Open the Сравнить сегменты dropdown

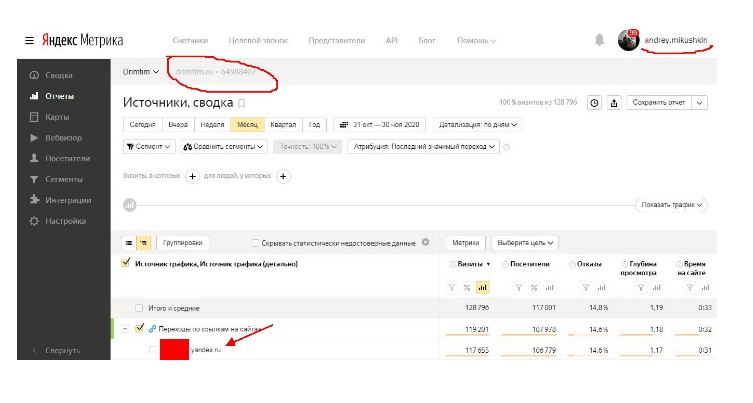pyautogui.click(x=224, y=147)
